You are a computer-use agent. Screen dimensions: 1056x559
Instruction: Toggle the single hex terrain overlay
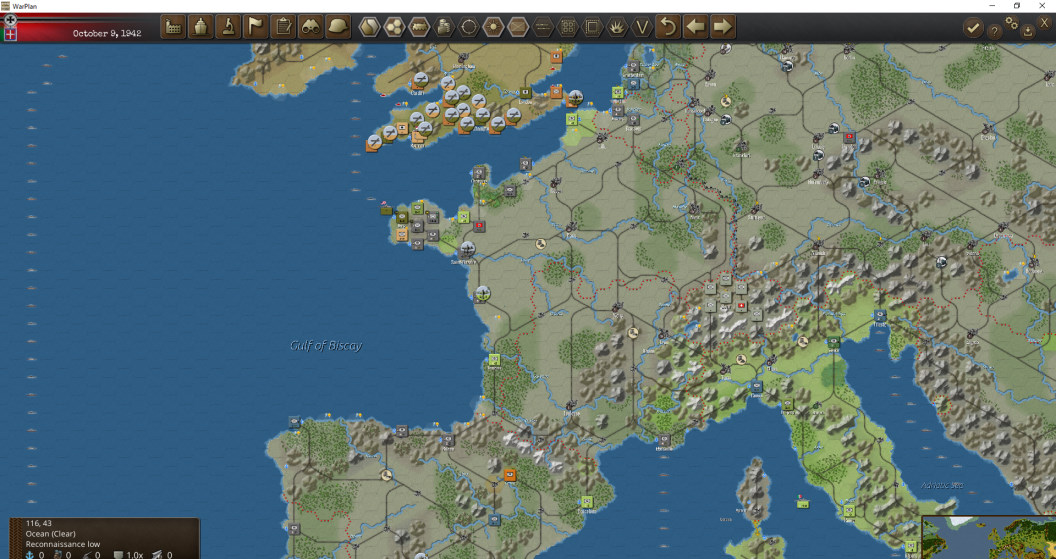point(369,27)
